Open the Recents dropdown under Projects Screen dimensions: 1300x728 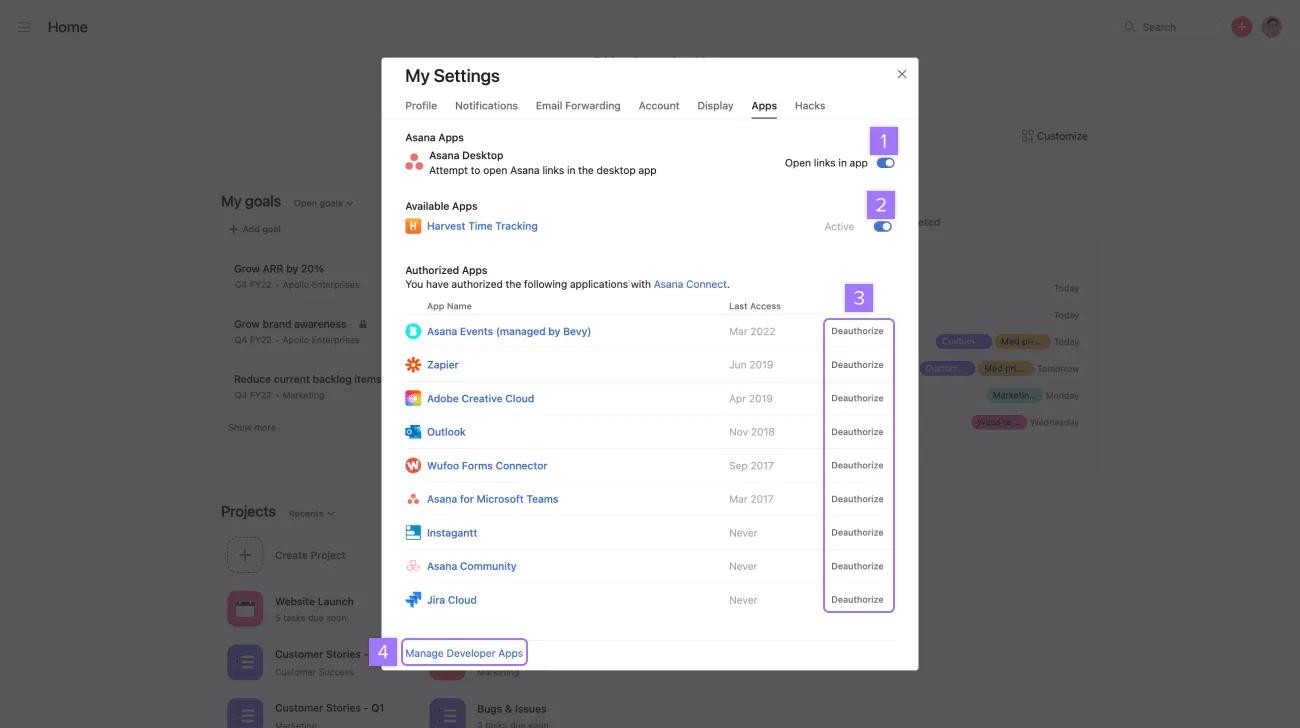point(310,513)
